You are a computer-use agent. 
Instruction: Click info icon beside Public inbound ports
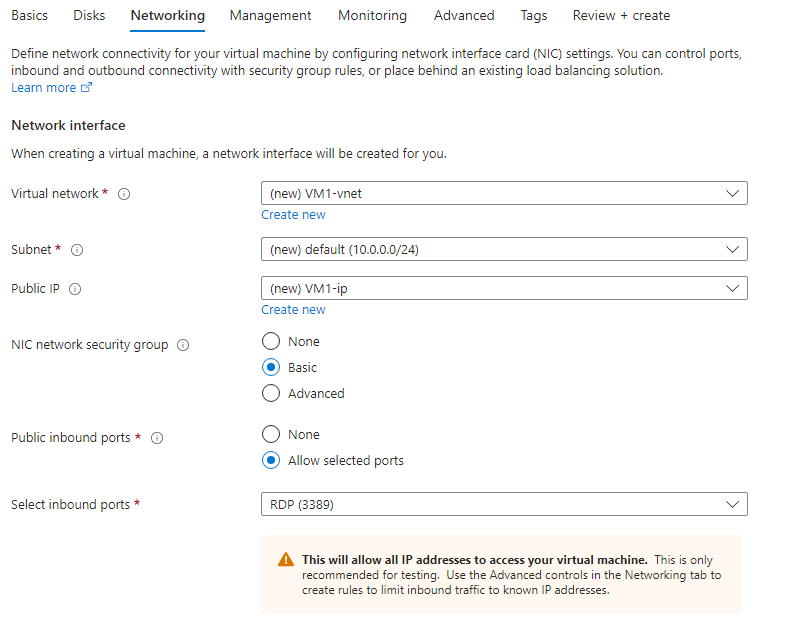[157, 438]
